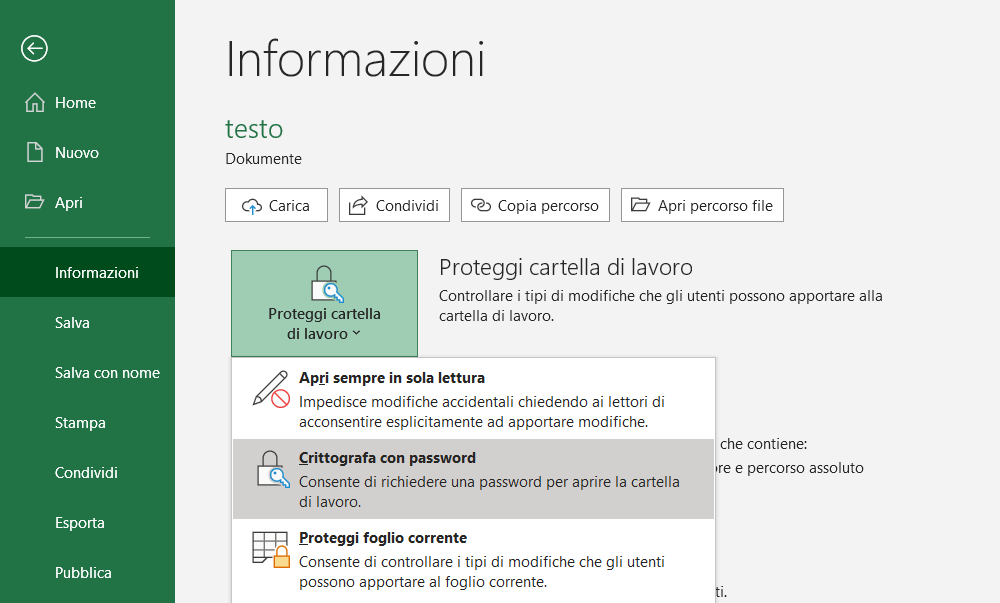Expand the Proteggi cartella di lavoro dropdown
This screenshot has height=603, width=1000.
click(325, 303)
